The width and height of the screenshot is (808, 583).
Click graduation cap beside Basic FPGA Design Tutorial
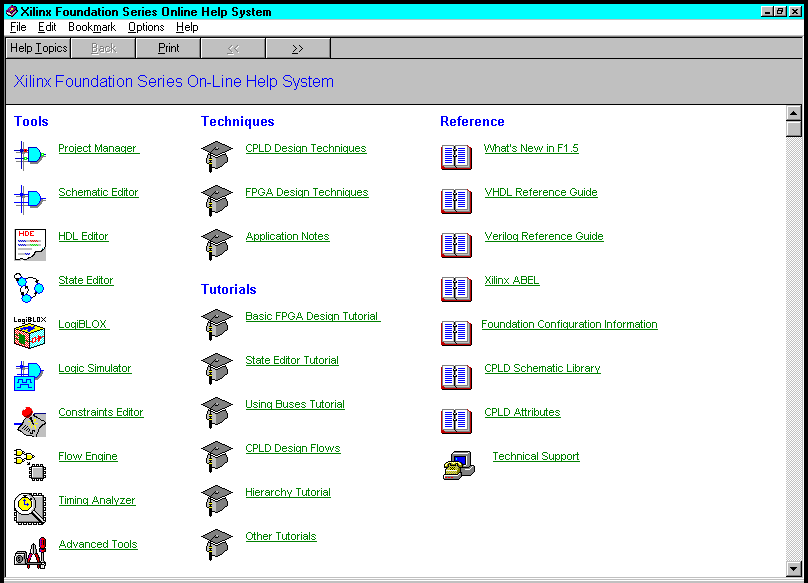click(217, 325)
